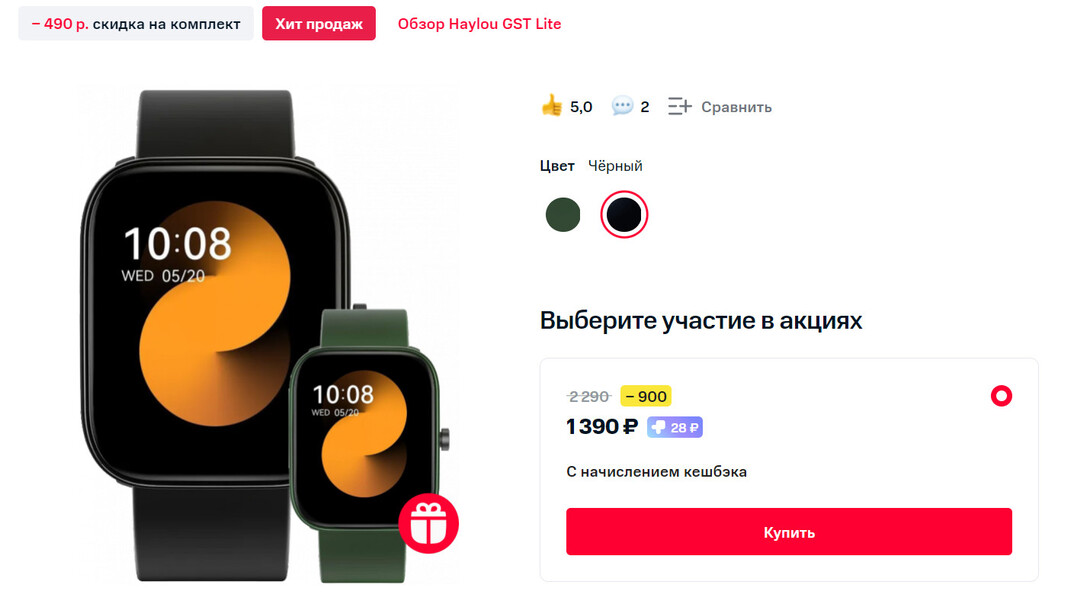Choose the black color swatch
The height and width of the screenshot is (601, 1090).
[x=624, y=215]
